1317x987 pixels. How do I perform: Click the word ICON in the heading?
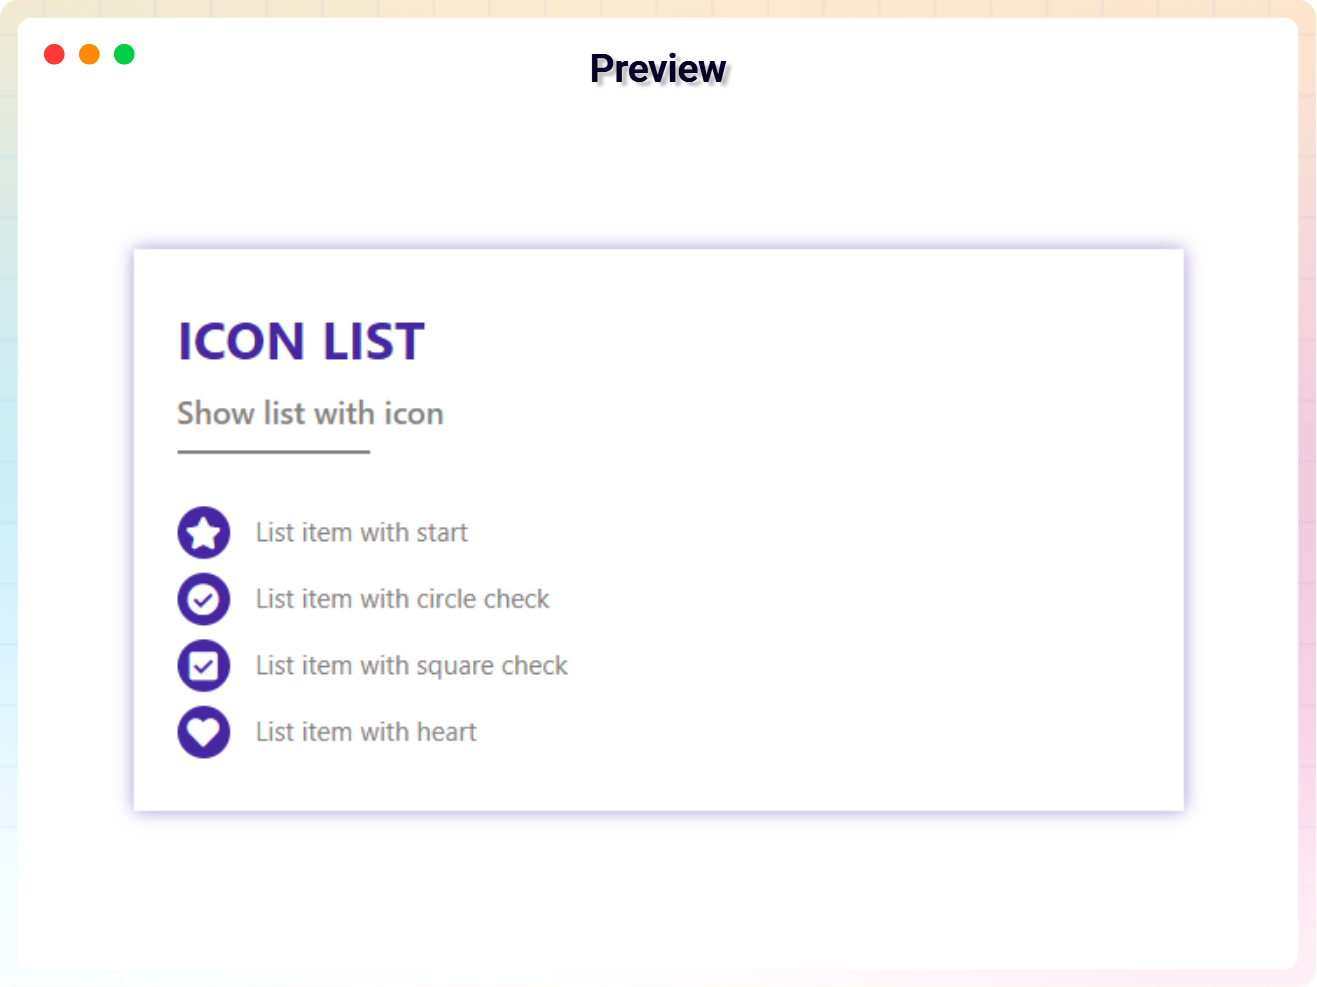pos(241,342)
